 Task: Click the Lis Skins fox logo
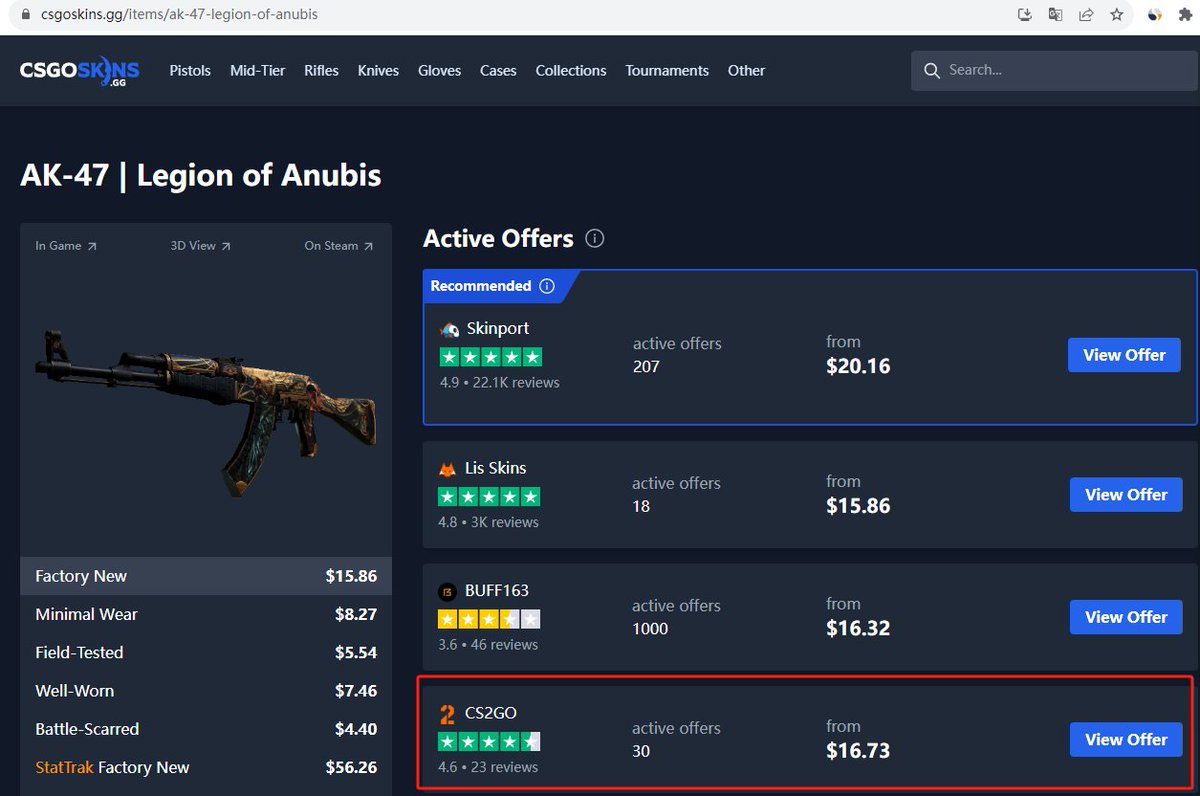448,469
